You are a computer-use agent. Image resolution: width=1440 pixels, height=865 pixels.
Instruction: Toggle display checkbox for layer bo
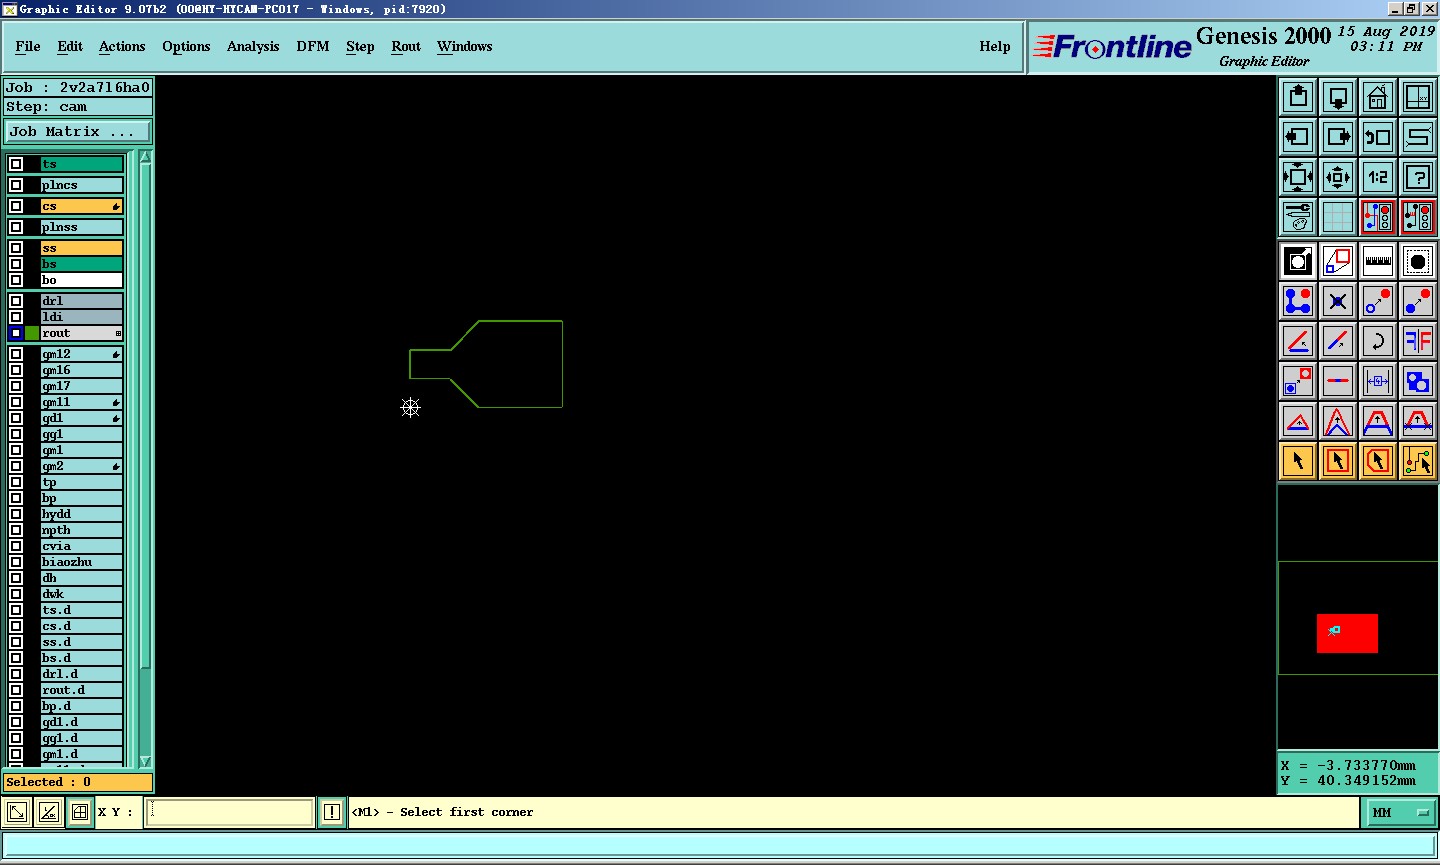(x=16, y=280)
